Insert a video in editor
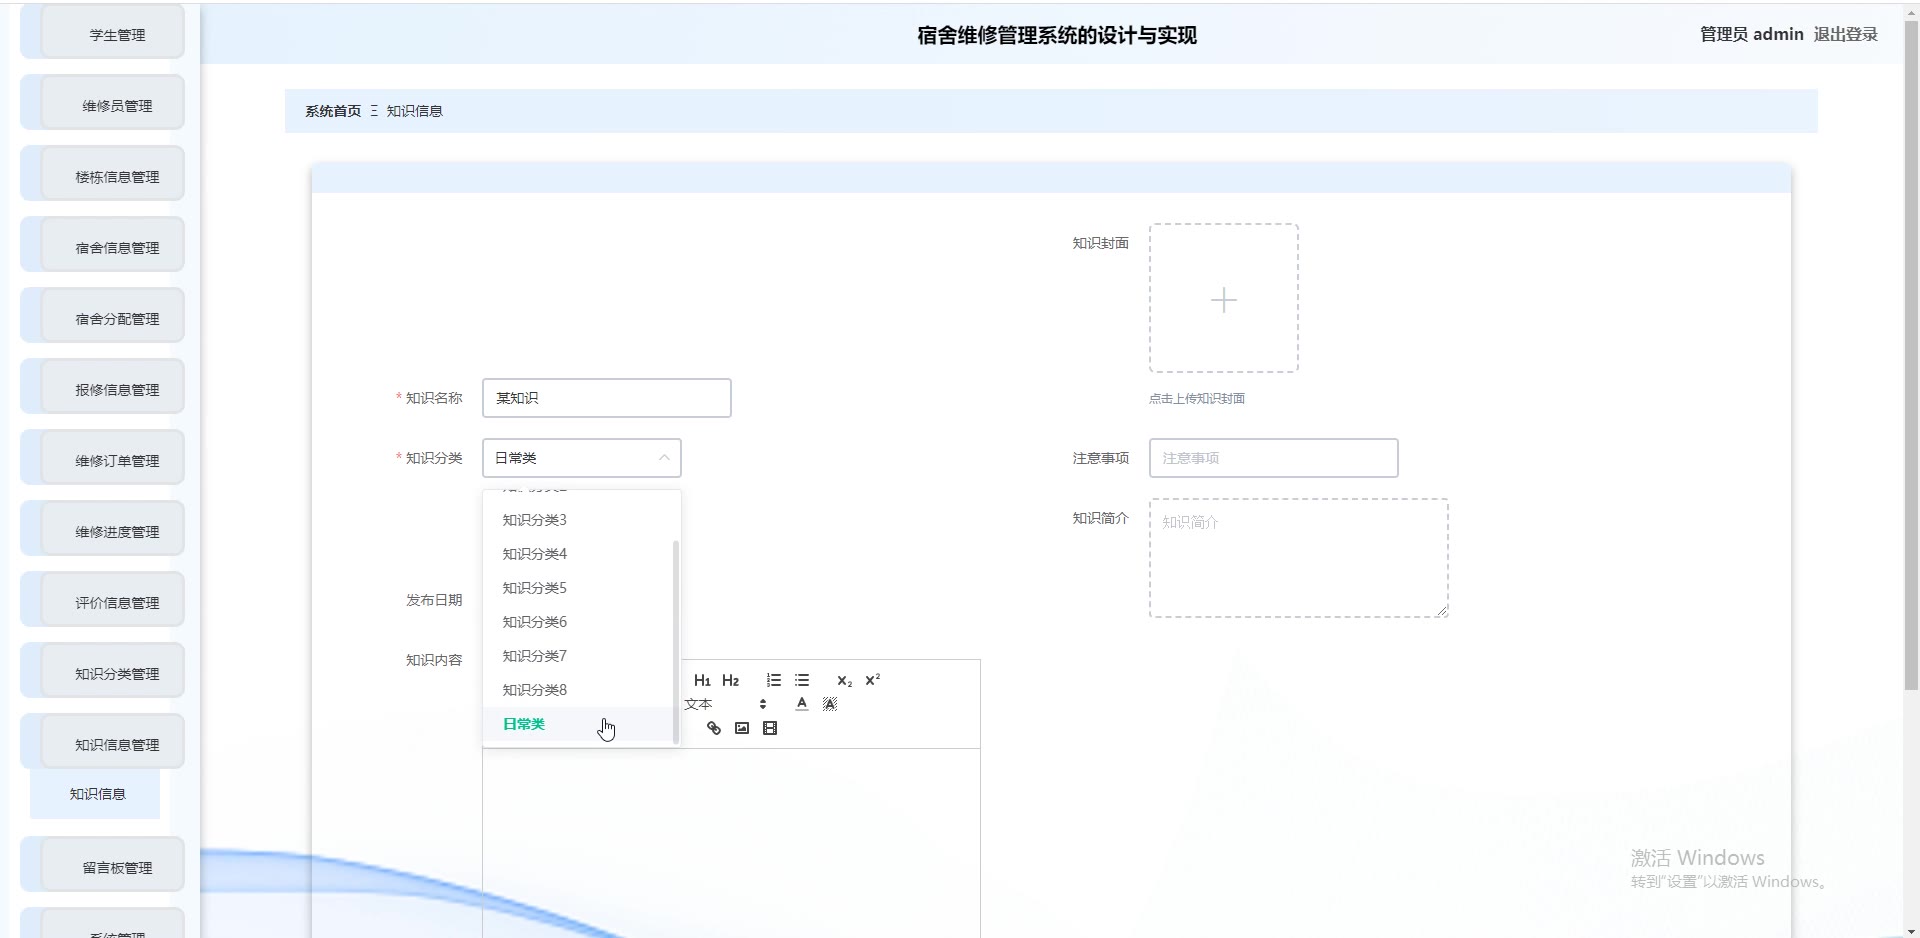 770,728
